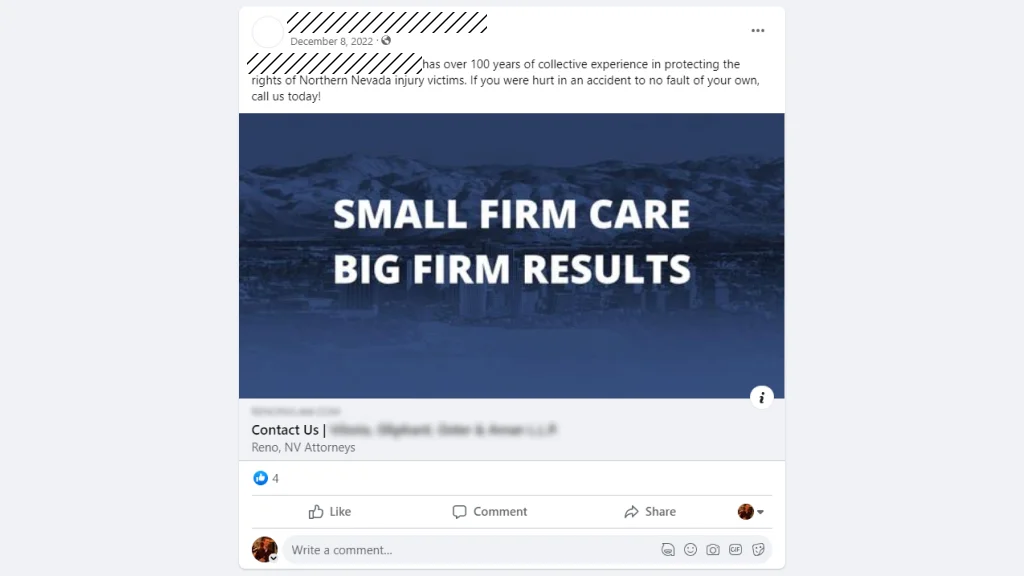
Task: Open the sticker picker in comment box
Action: 758,550
